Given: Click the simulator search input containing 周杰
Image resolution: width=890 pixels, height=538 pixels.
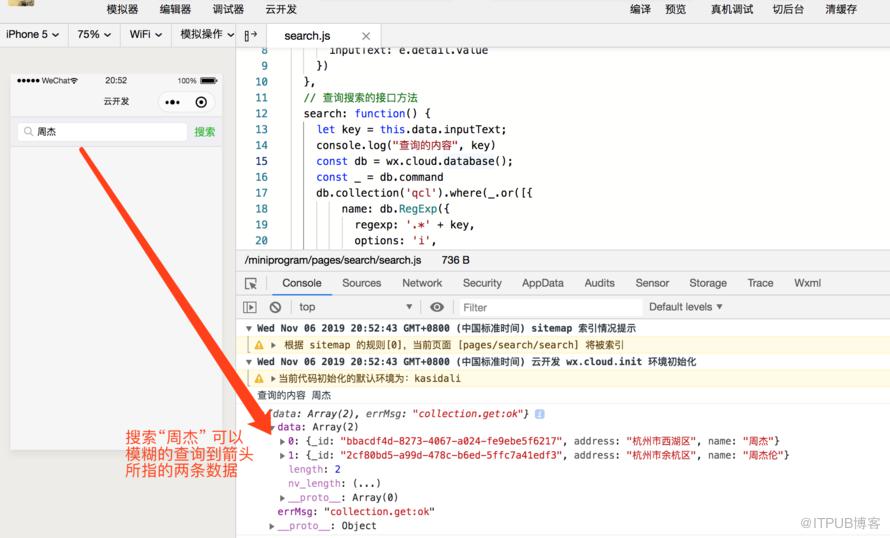Looking at the screenshot, I should pyautogui.click(x=102, y=132).
